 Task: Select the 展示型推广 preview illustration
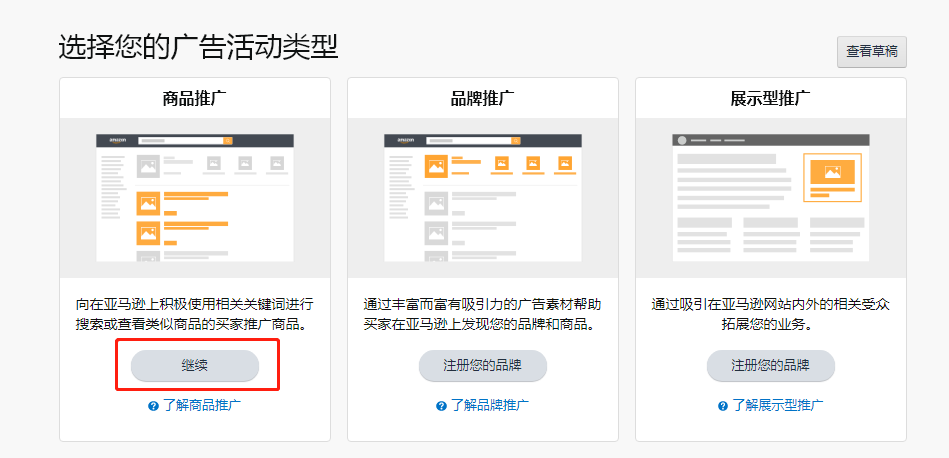click(770, 197)
